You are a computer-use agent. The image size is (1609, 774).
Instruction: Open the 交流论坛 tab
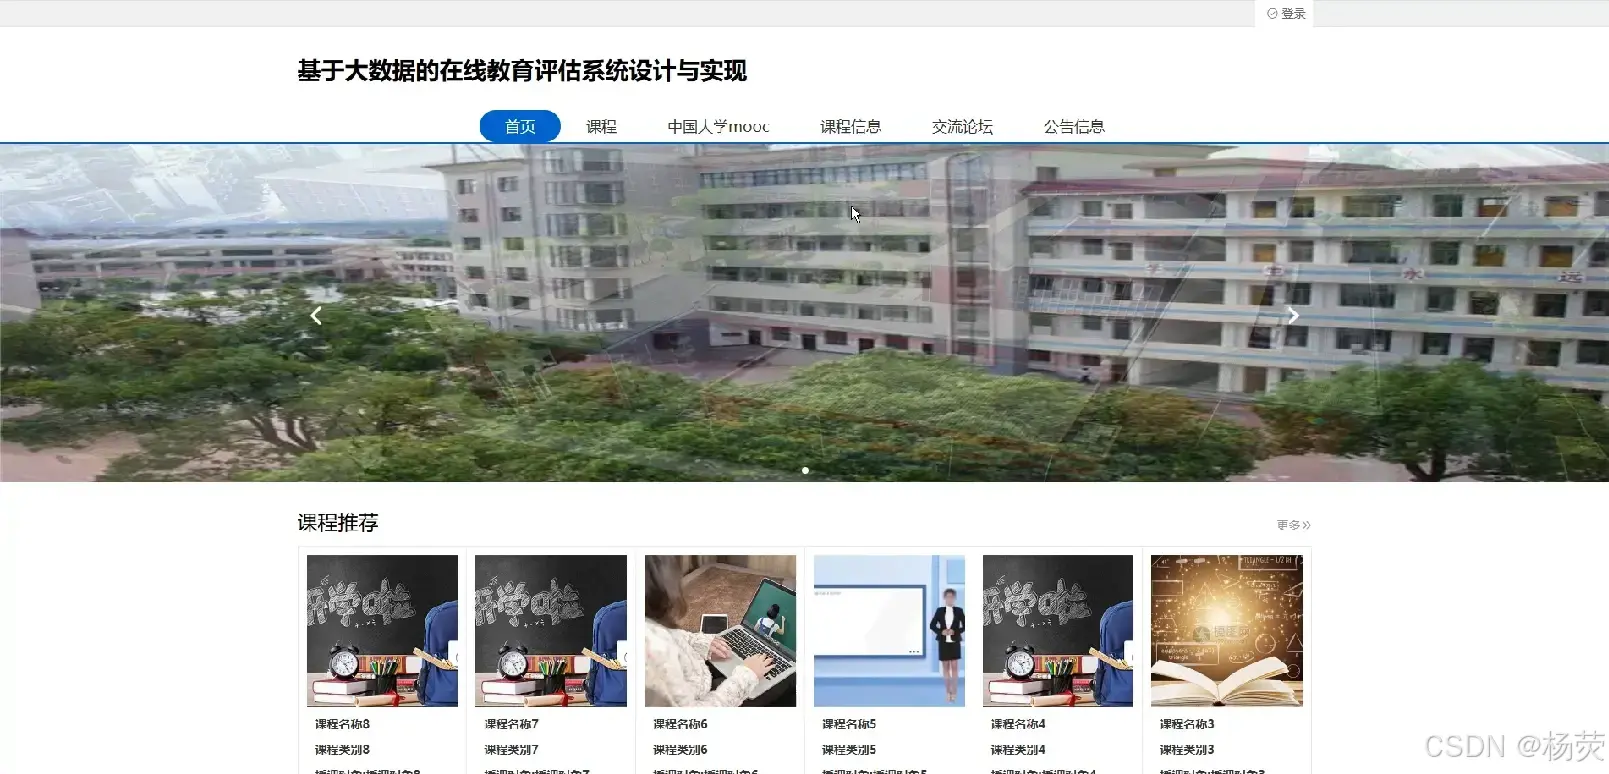tap(962, 126)
